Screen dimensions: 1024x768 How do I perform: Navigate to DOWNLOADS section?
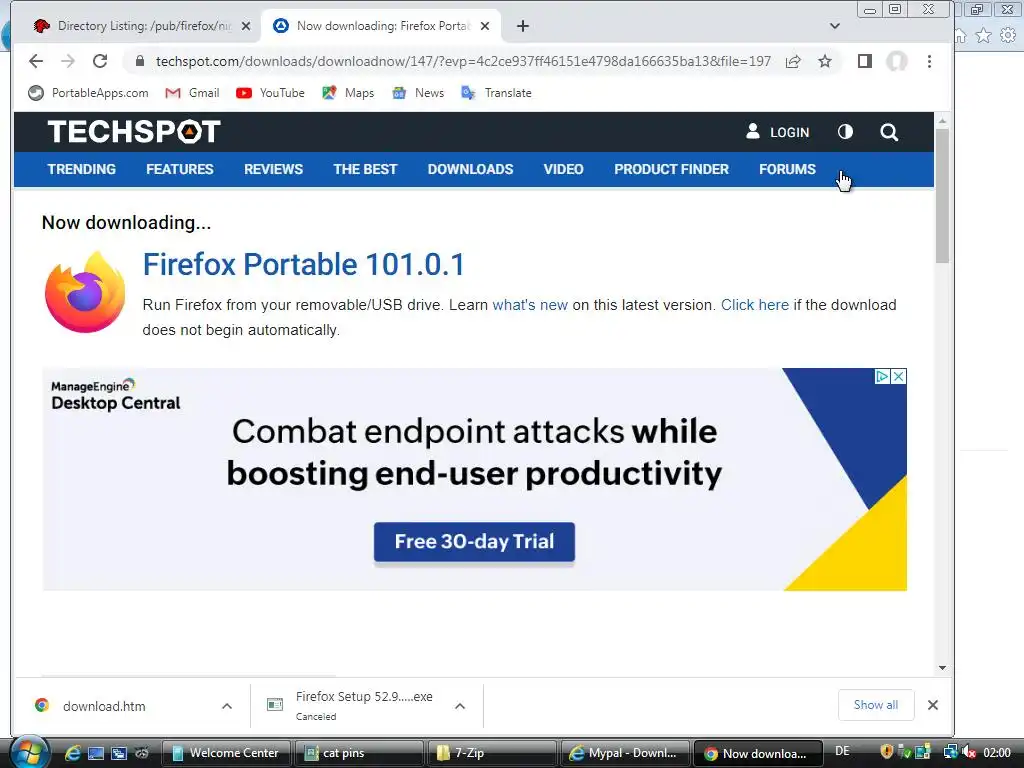tap(470, 169)
